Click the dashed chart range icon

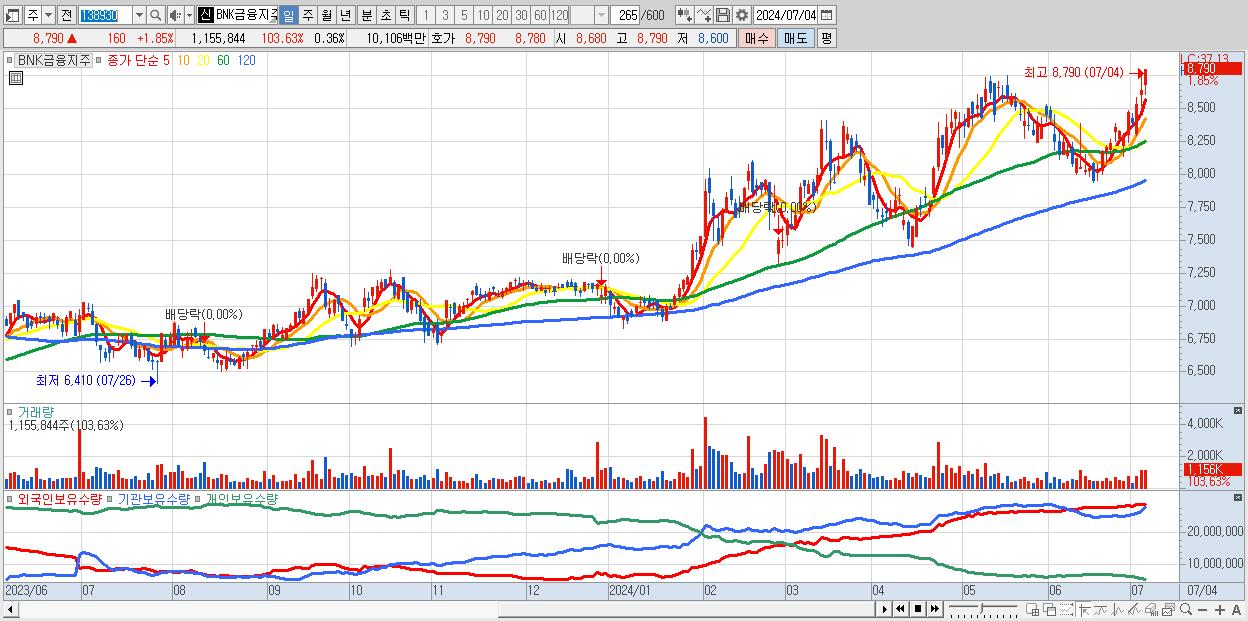point(1066,609)
